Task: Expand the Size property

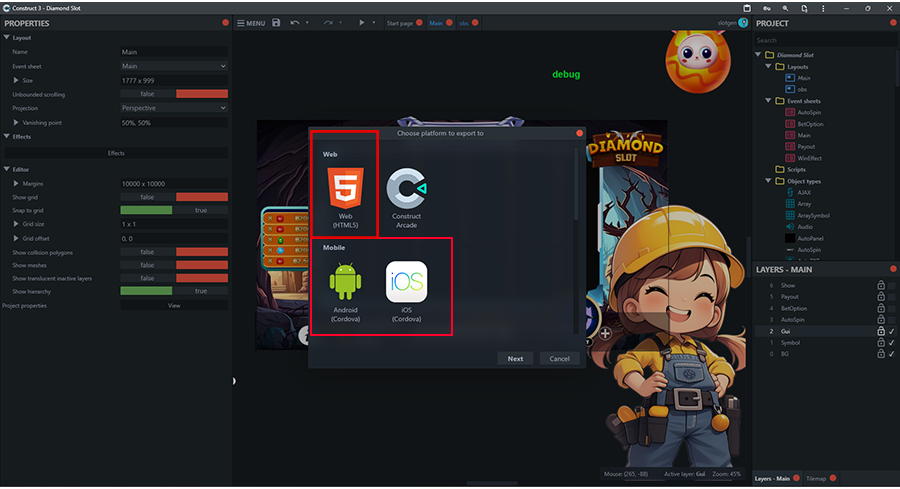Action: (16, 80)
